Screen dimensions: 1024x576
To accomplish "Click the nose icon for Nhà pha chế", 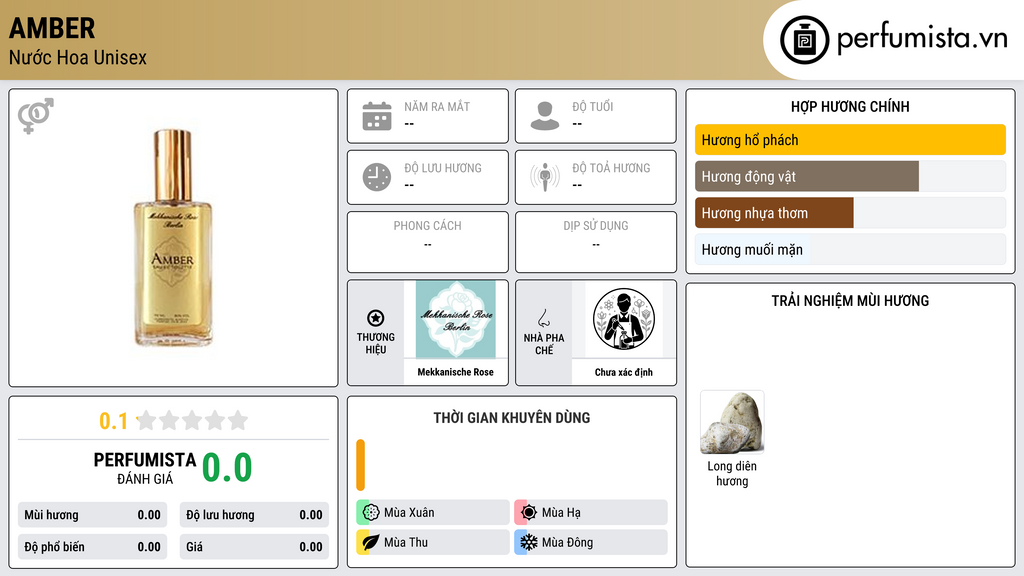I will coord(543,318).
